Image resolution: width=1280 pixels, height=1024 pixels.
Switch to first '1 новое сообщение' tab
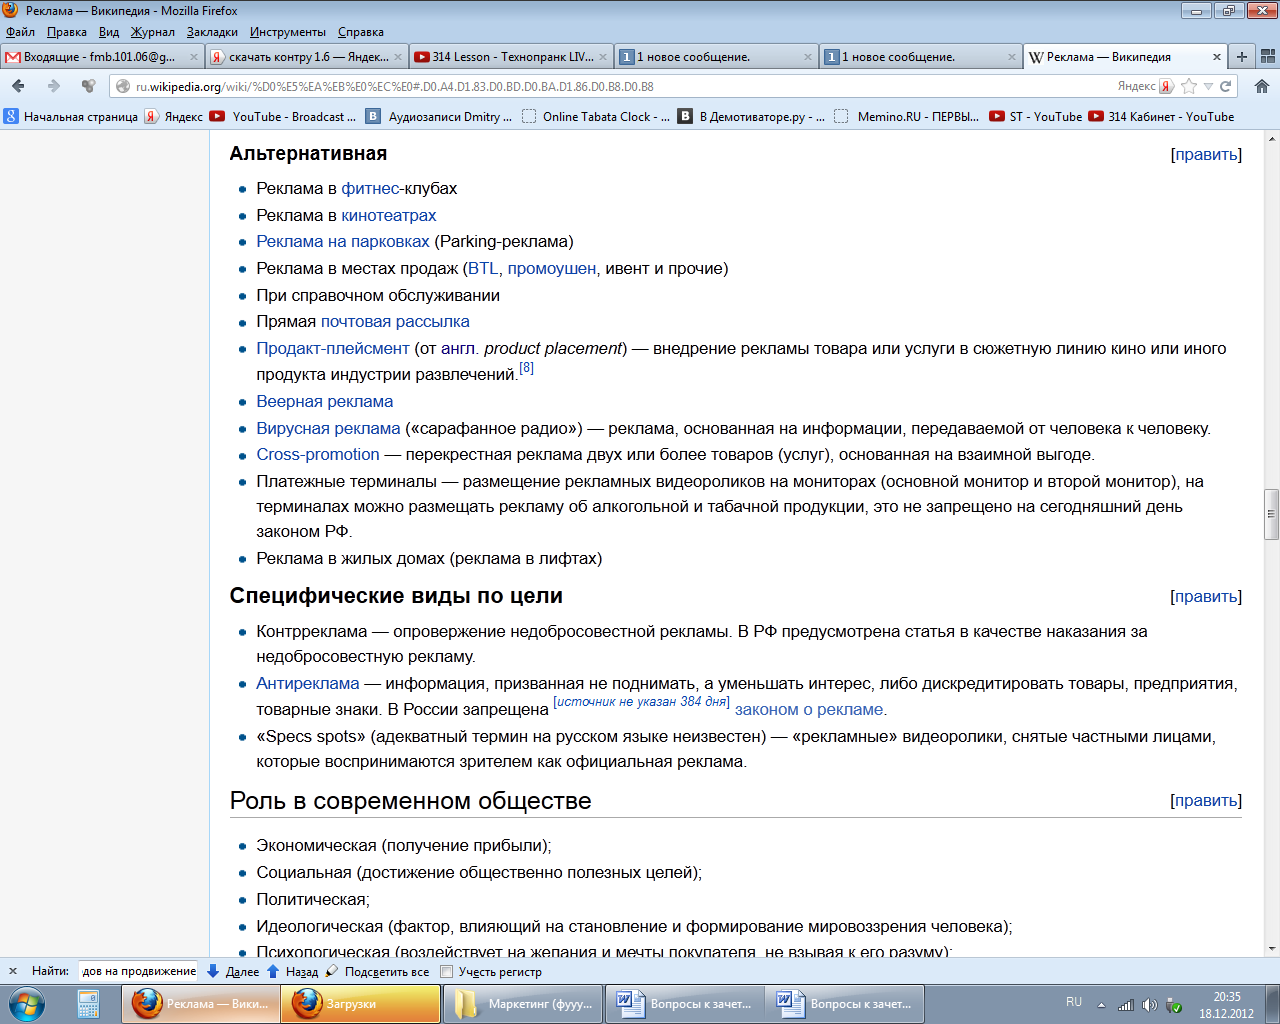point(715,57)
